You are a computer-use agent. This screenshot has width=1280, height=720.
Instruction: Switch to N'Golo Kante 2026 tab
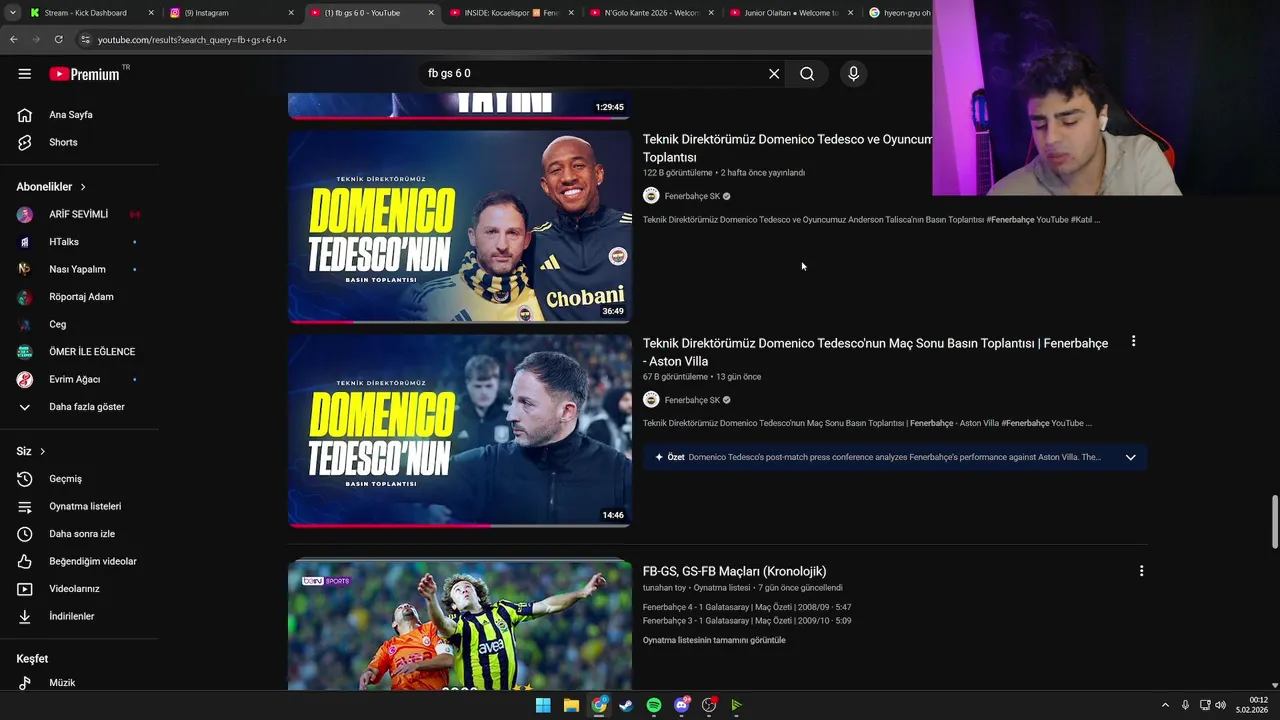tap(650, 13)
